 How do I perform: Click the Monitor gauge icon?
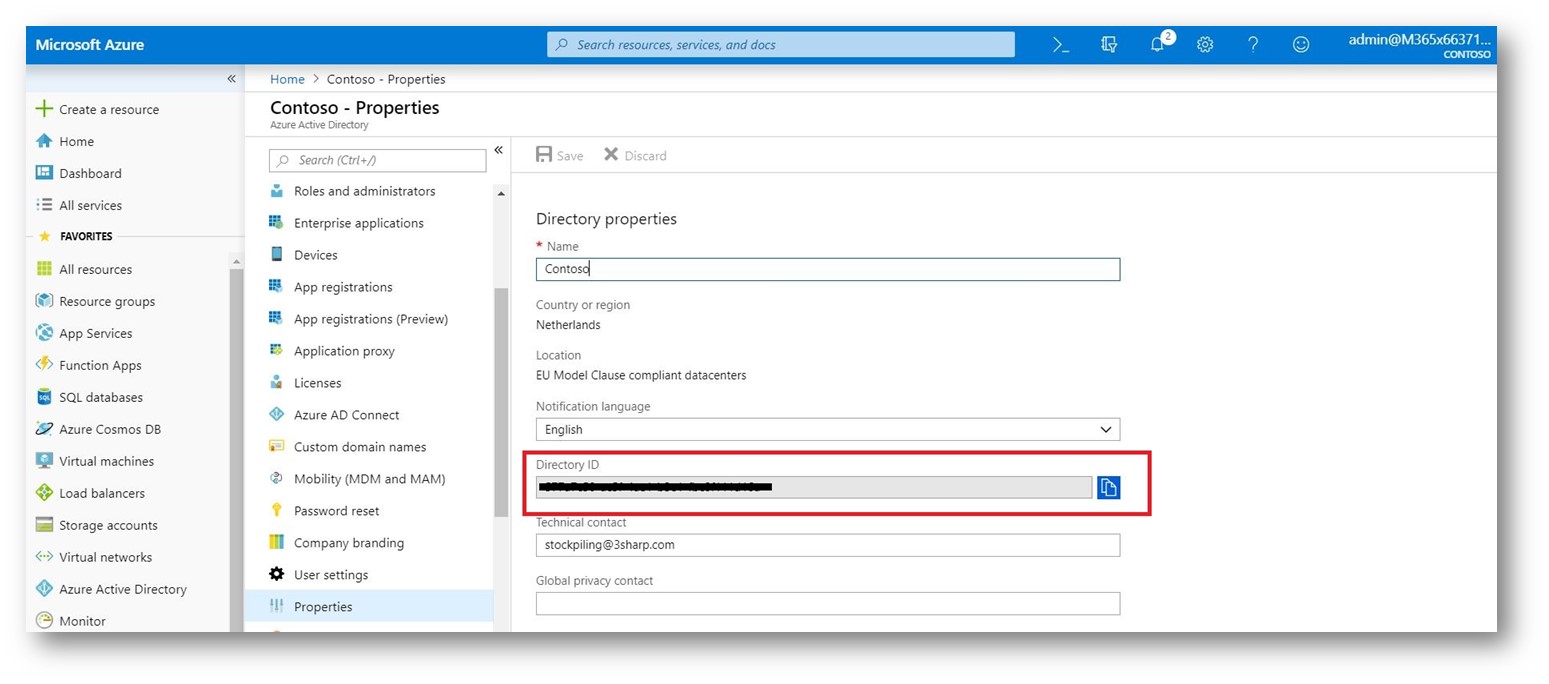pyautogui.click(x=44, y=621)
